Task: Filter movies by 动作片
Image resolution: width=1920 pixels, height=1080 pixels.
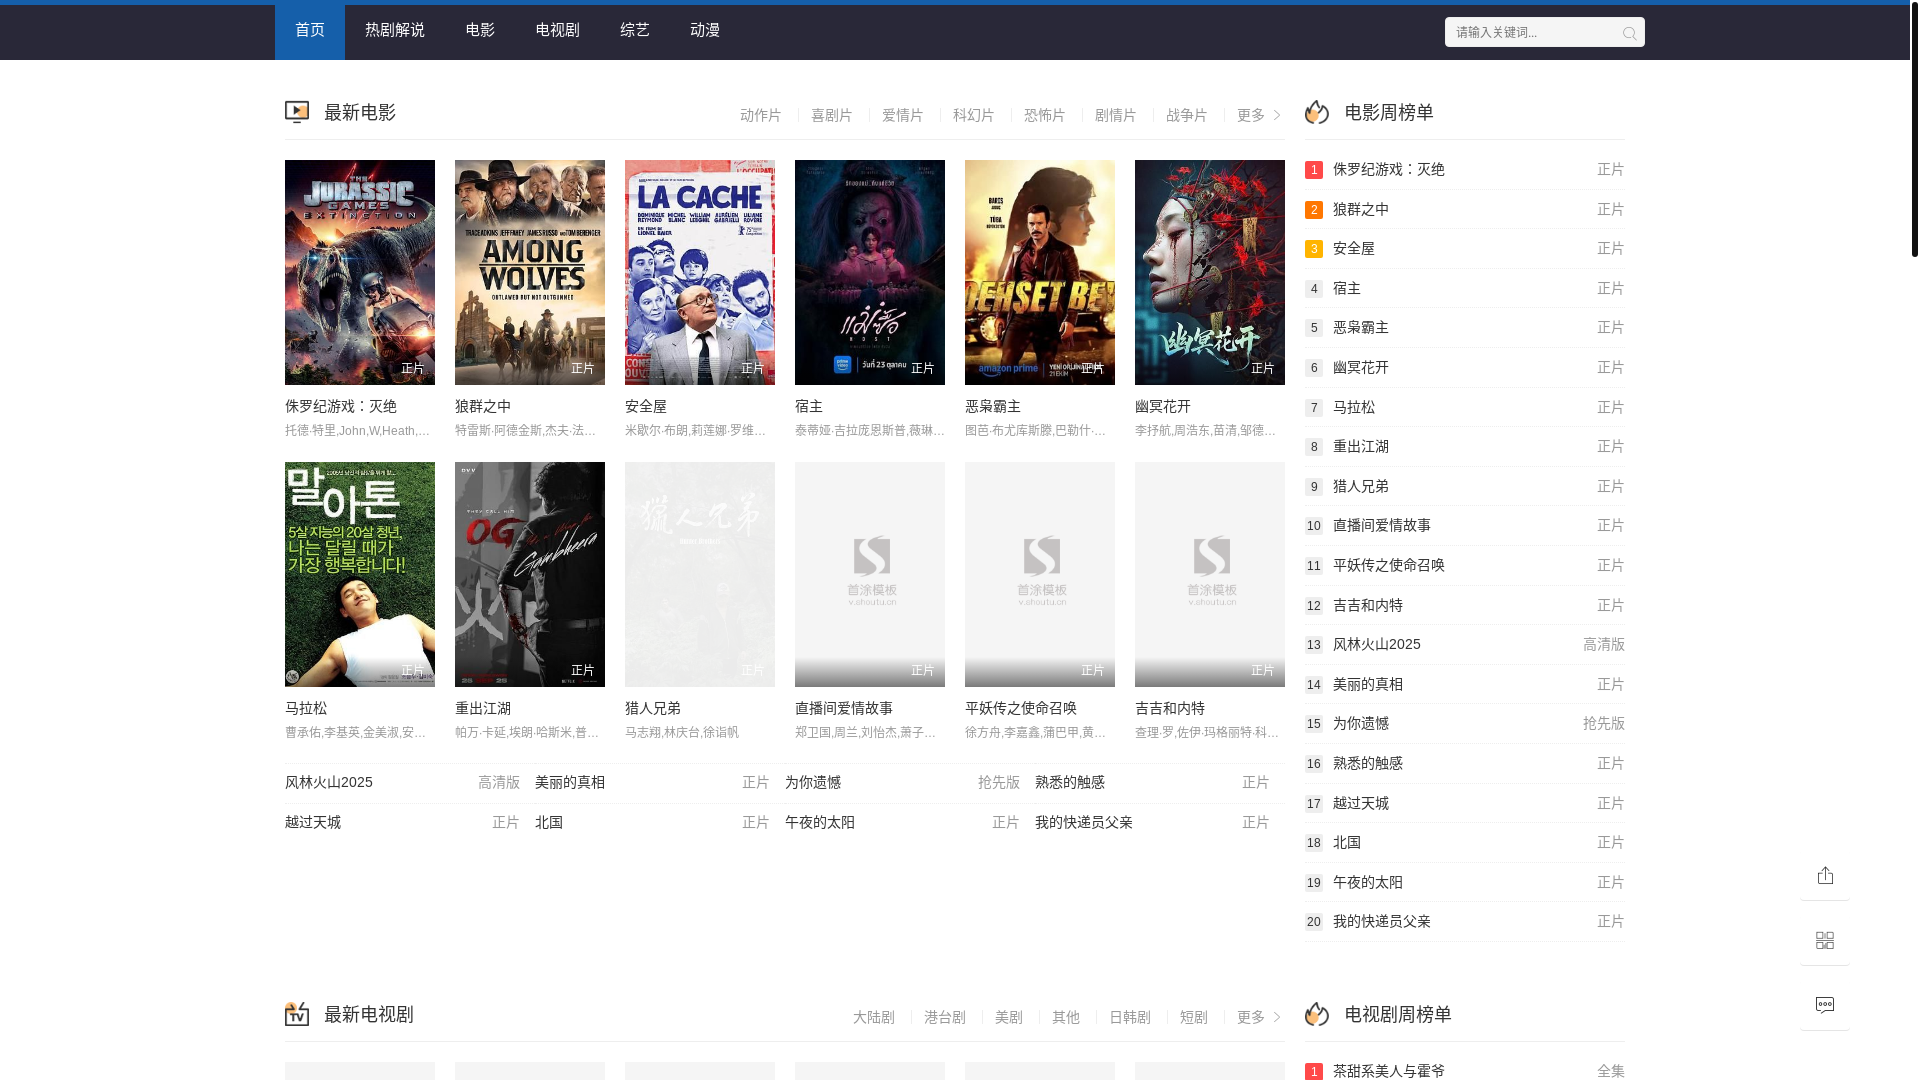Action: [x=760, y=115]
